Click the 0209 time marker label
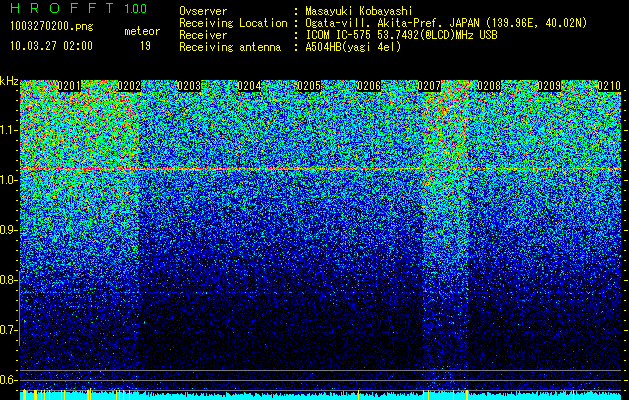Screen dimensions: 629x400 pyautogui.click(x=549, y=86)
